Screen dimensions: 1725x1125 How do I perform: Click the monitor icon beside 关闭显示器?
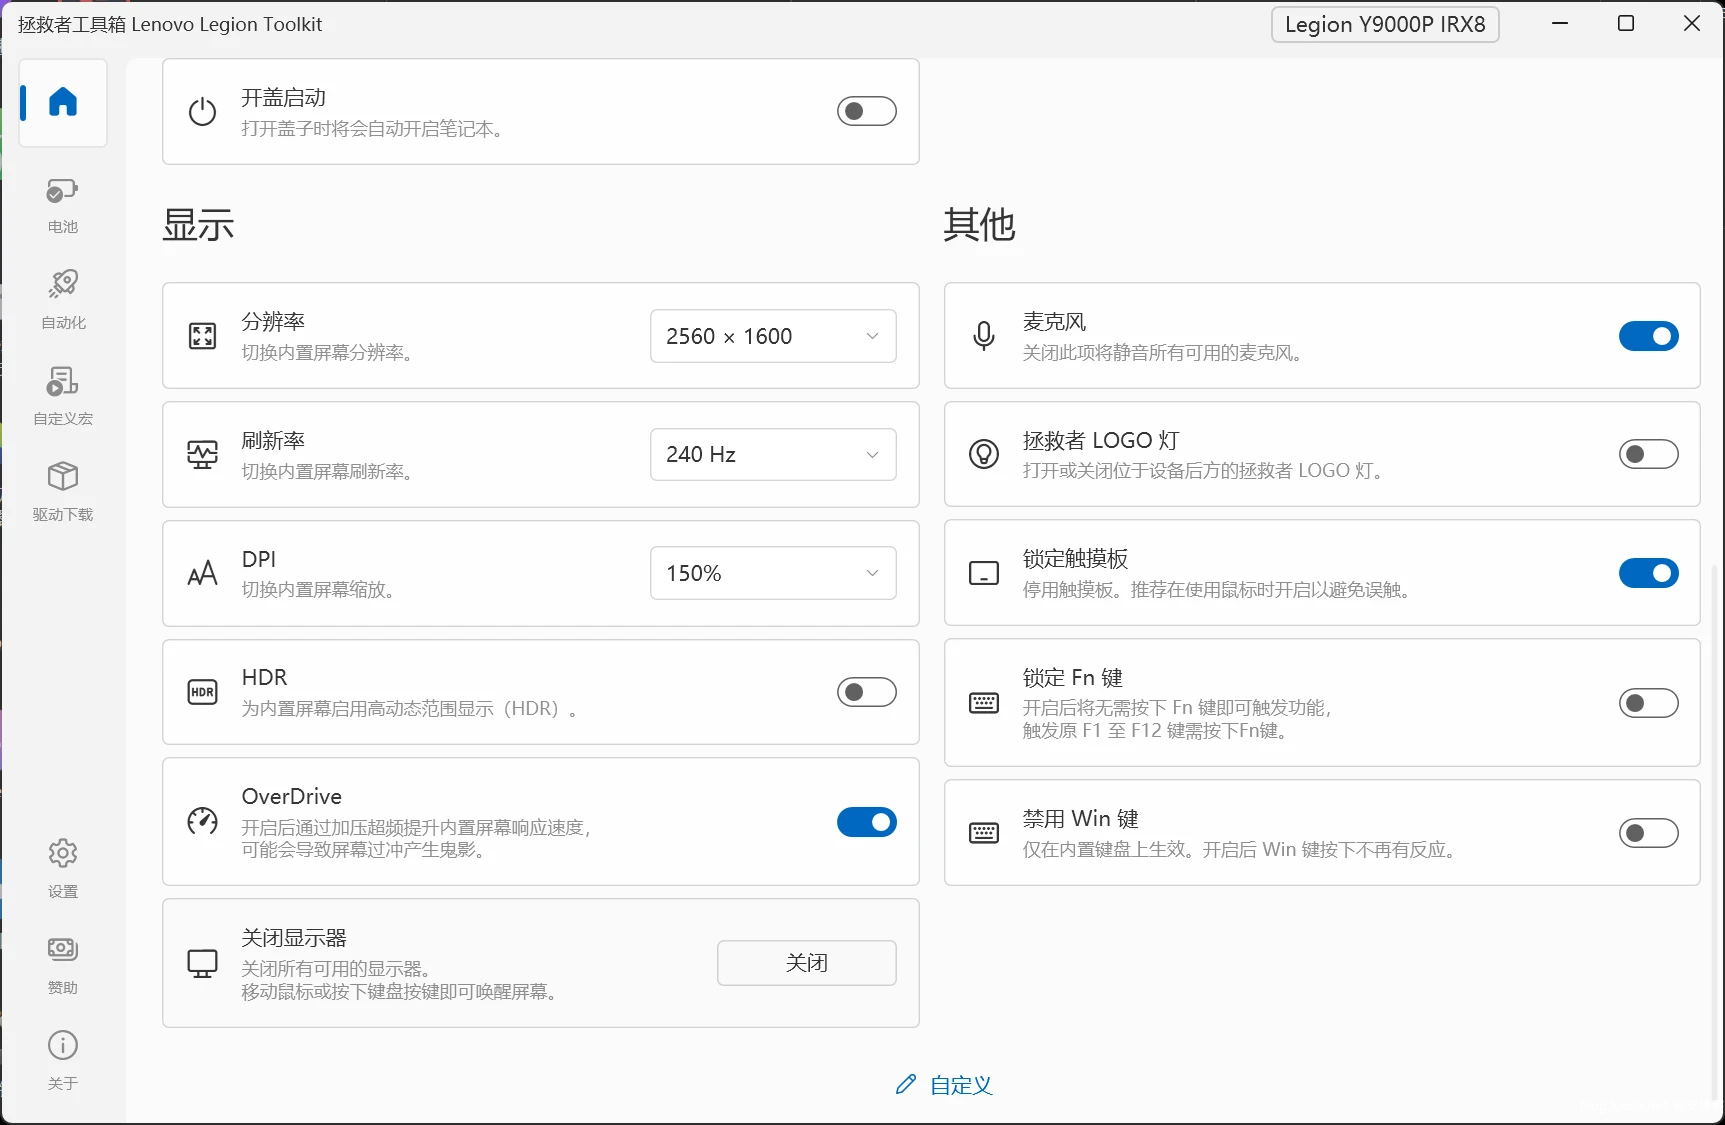click(203, 963)
